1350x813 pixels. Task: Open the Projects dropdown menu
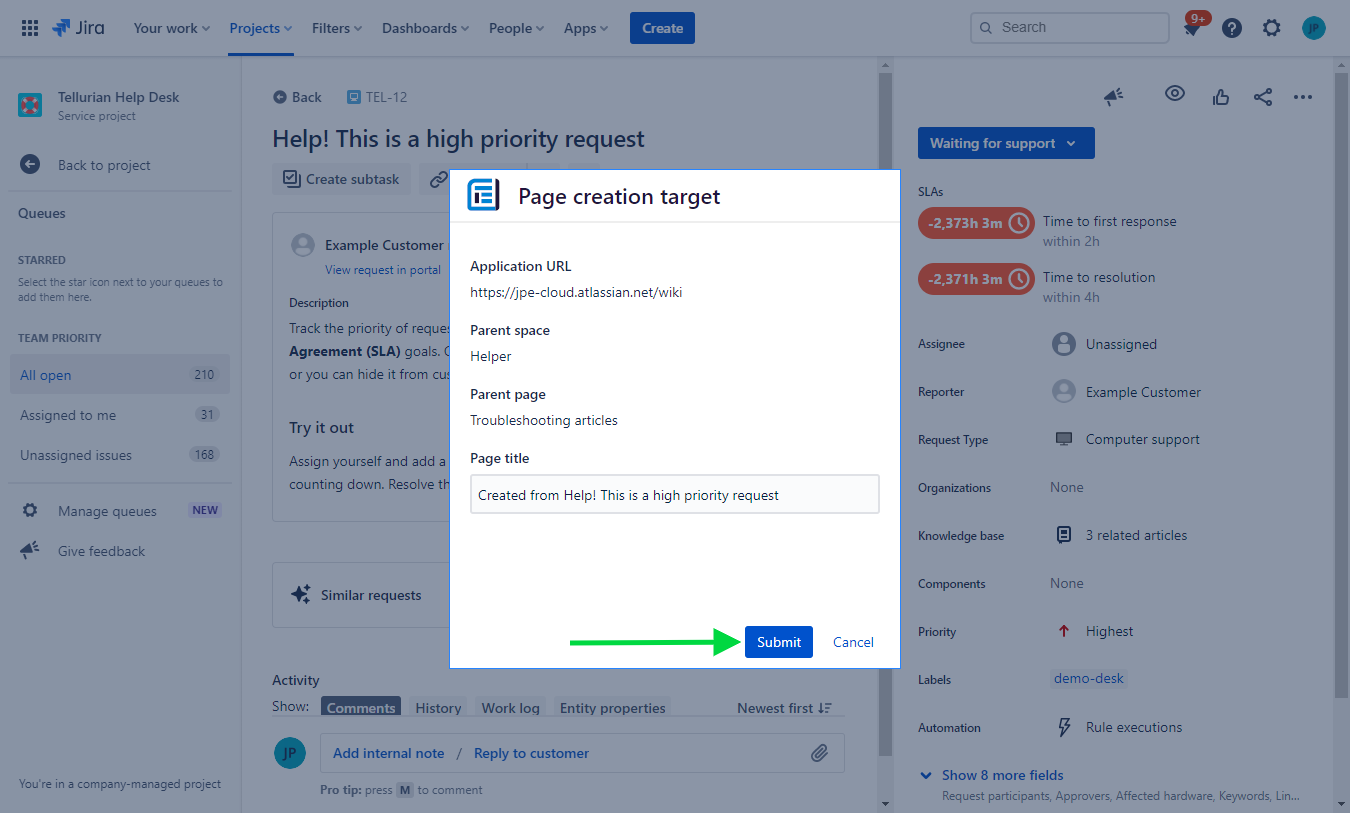260,28
